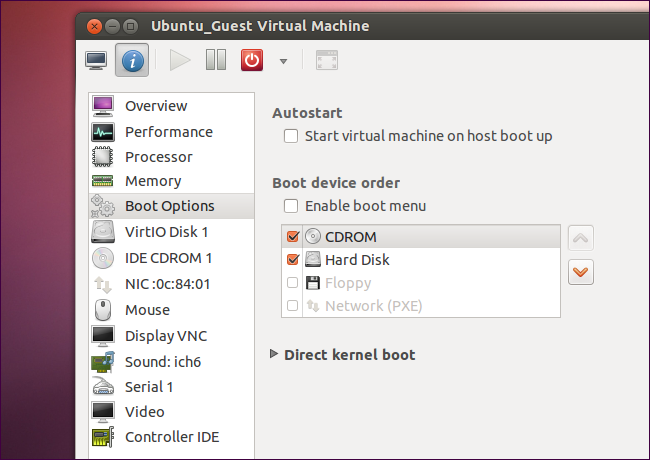This screenshot has height=460, width=650.
Task: Open shutdown options dropdown arrow
Action: pos(283,61)
